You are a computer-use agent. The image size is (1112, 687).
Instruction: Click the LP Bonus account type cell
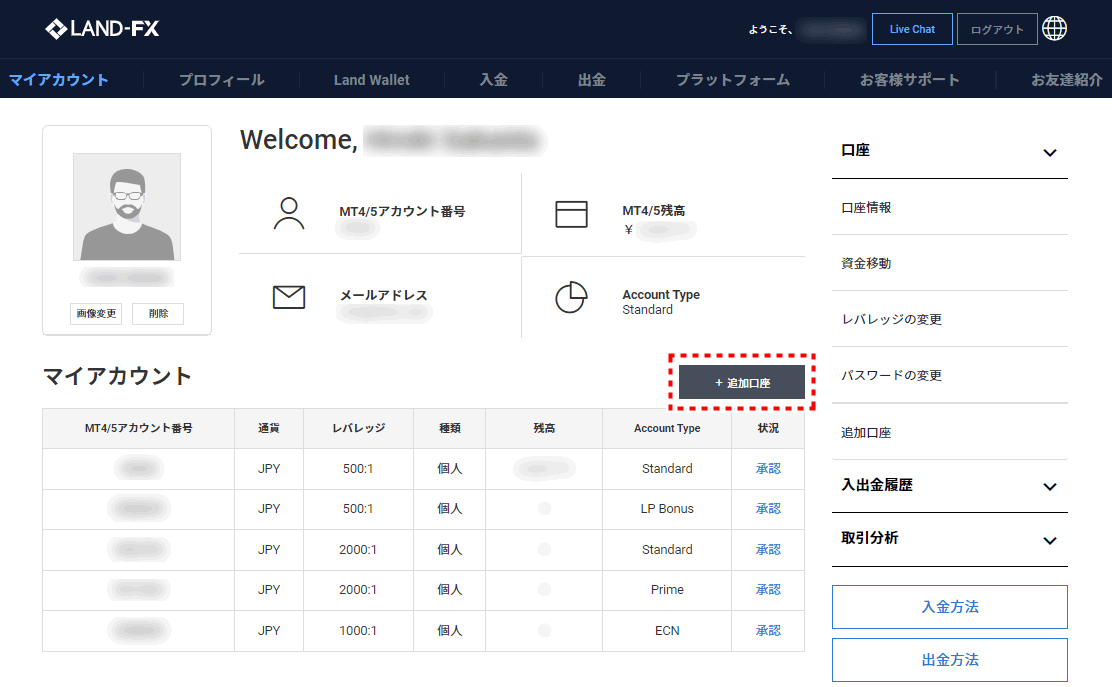click(x=667, y=508)
